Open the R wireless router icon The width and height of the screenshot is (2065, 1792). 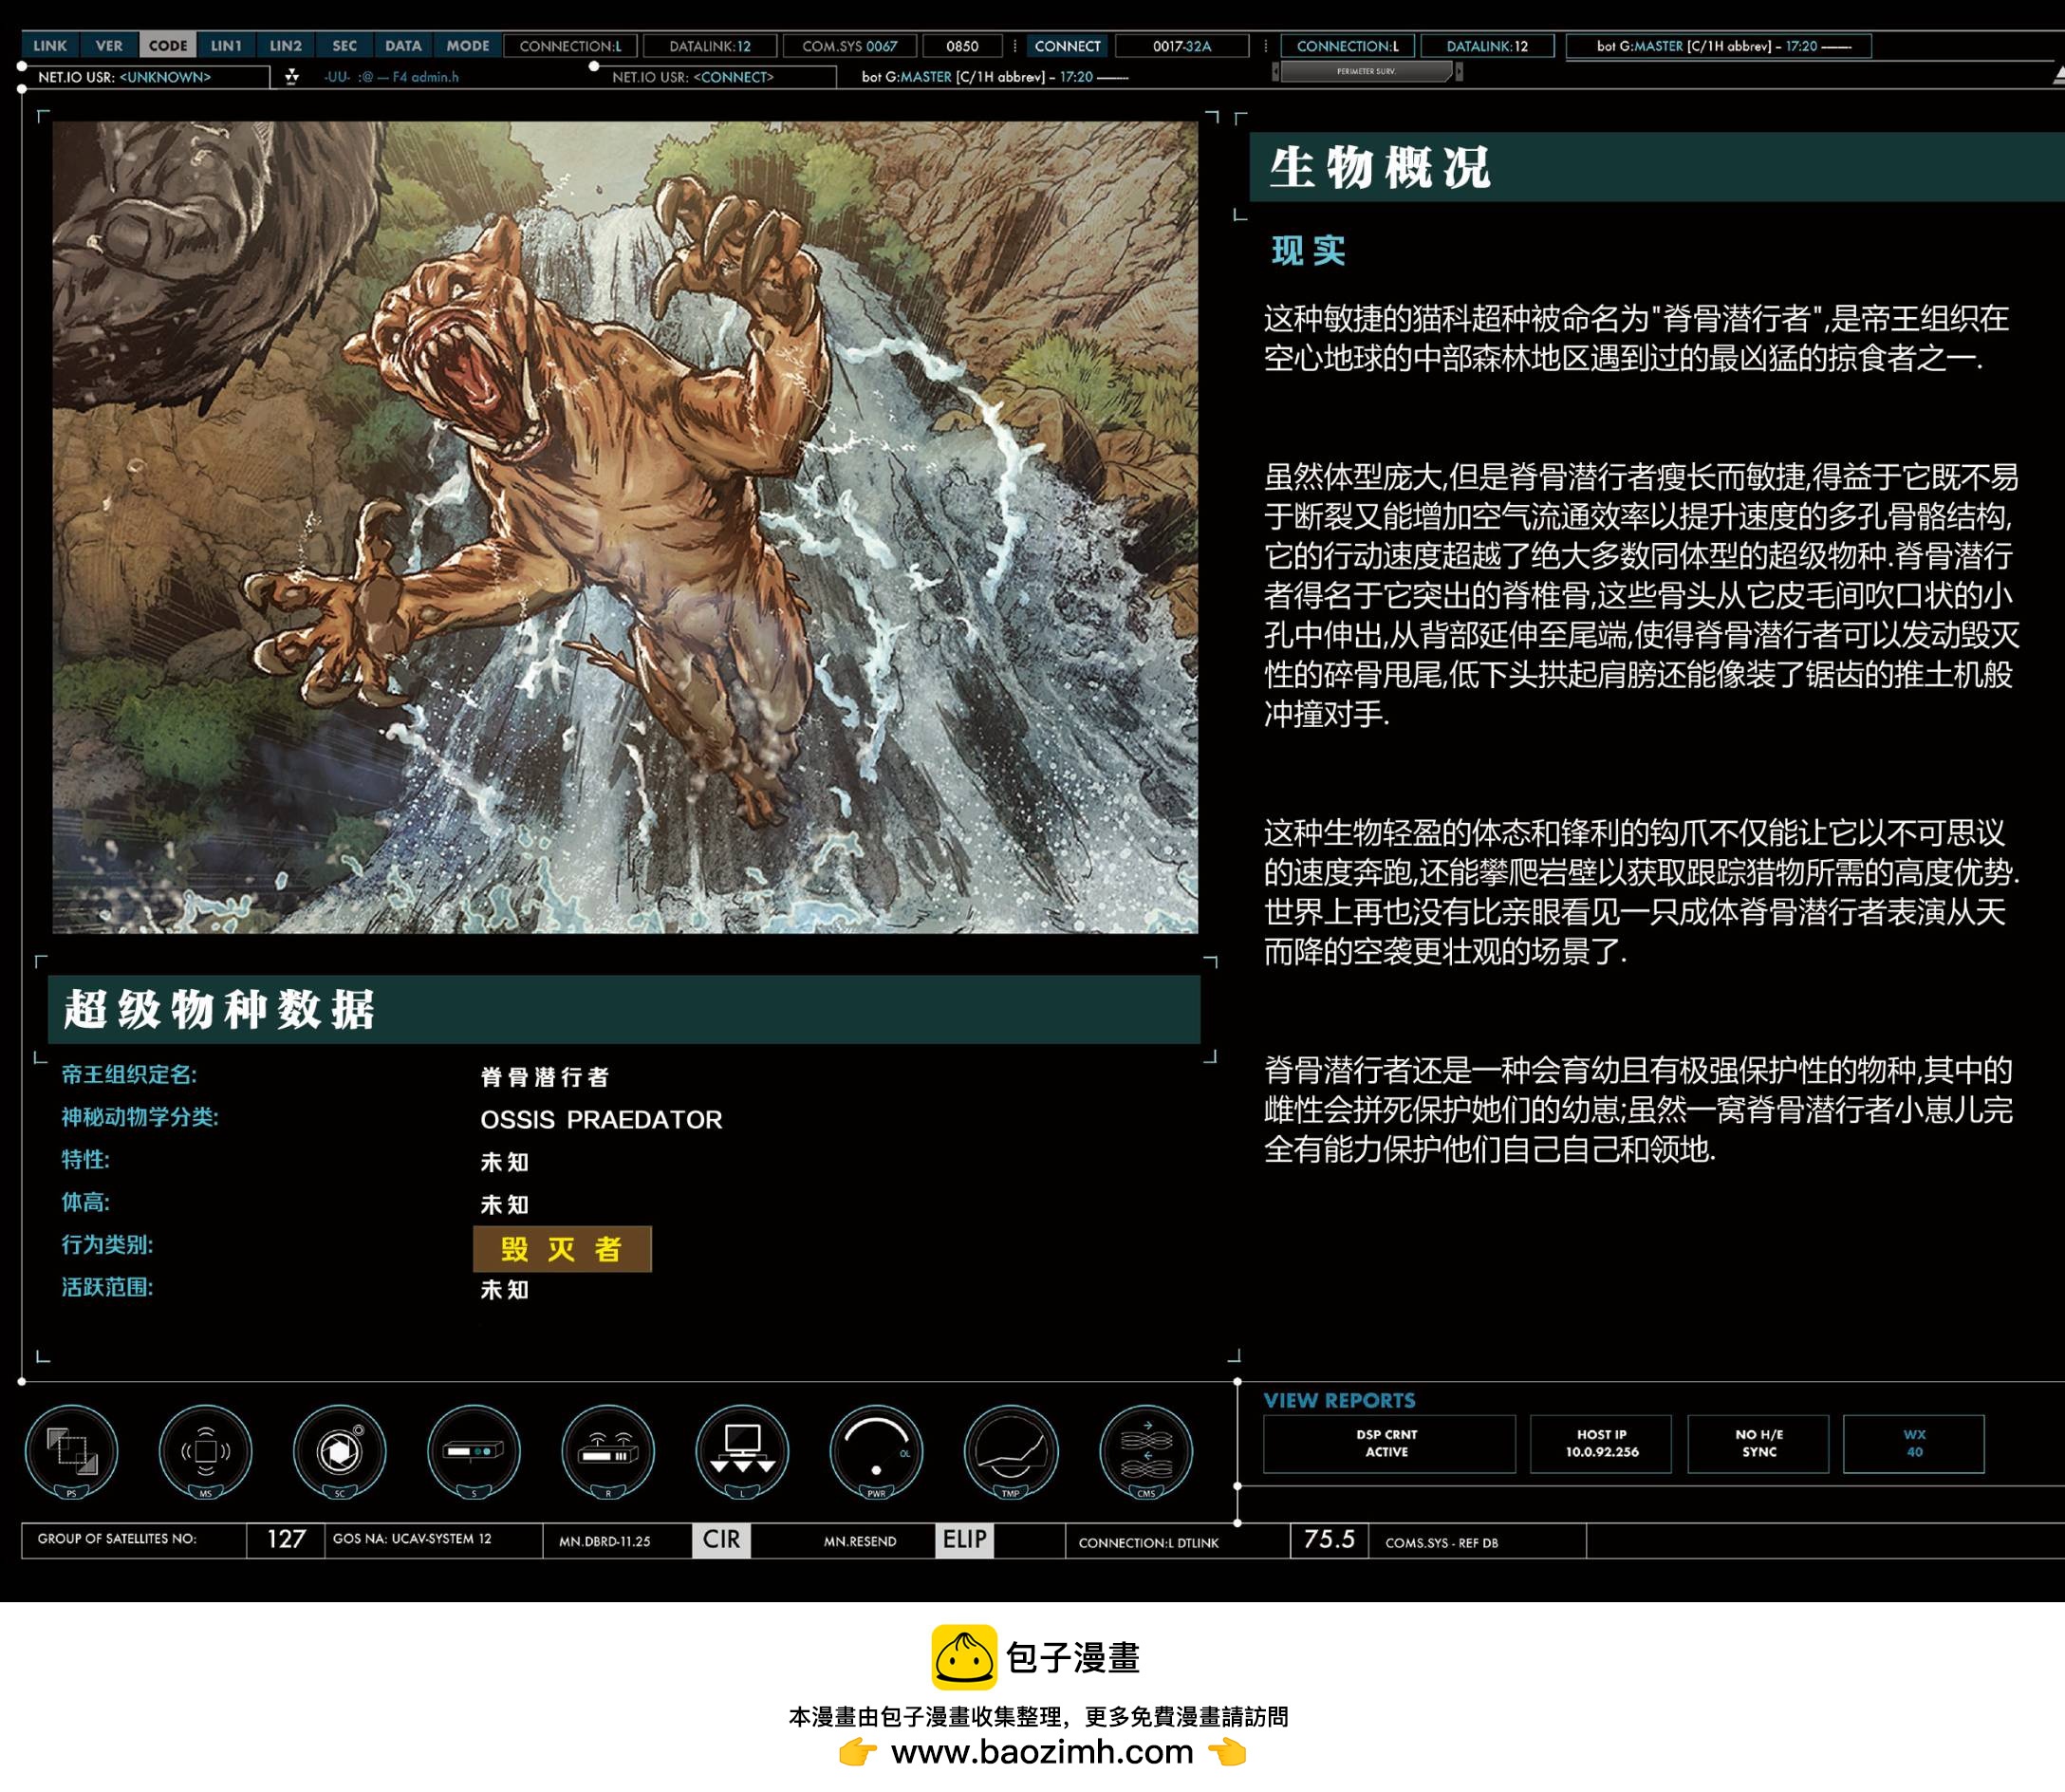(608, 1451)
